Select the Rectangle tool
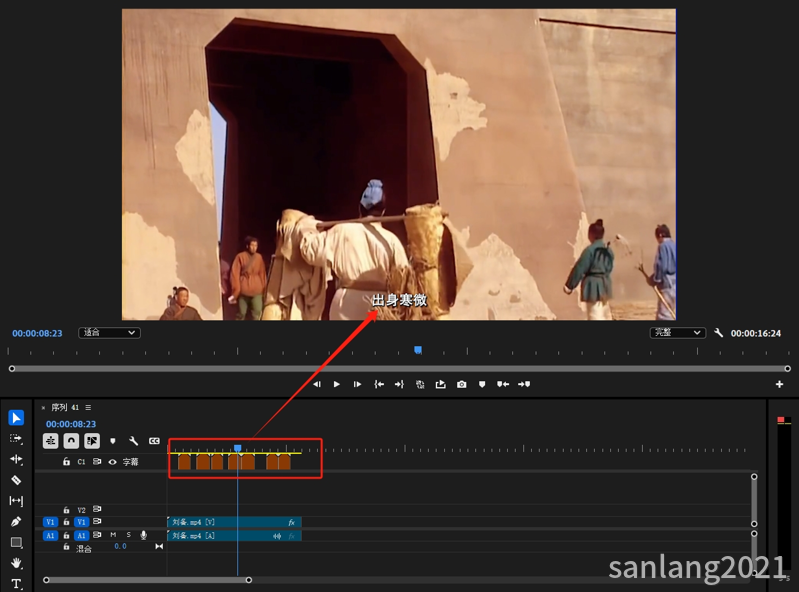The image size is (799, 592). point(16,543)
